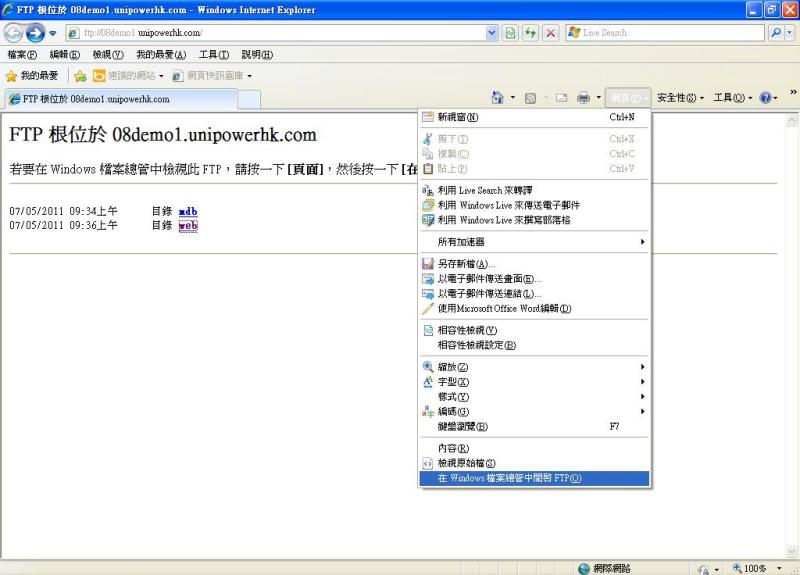The height and width of the screenshot is (575, 800).
Task: Open a new blank tab
Action: point(249,99)
